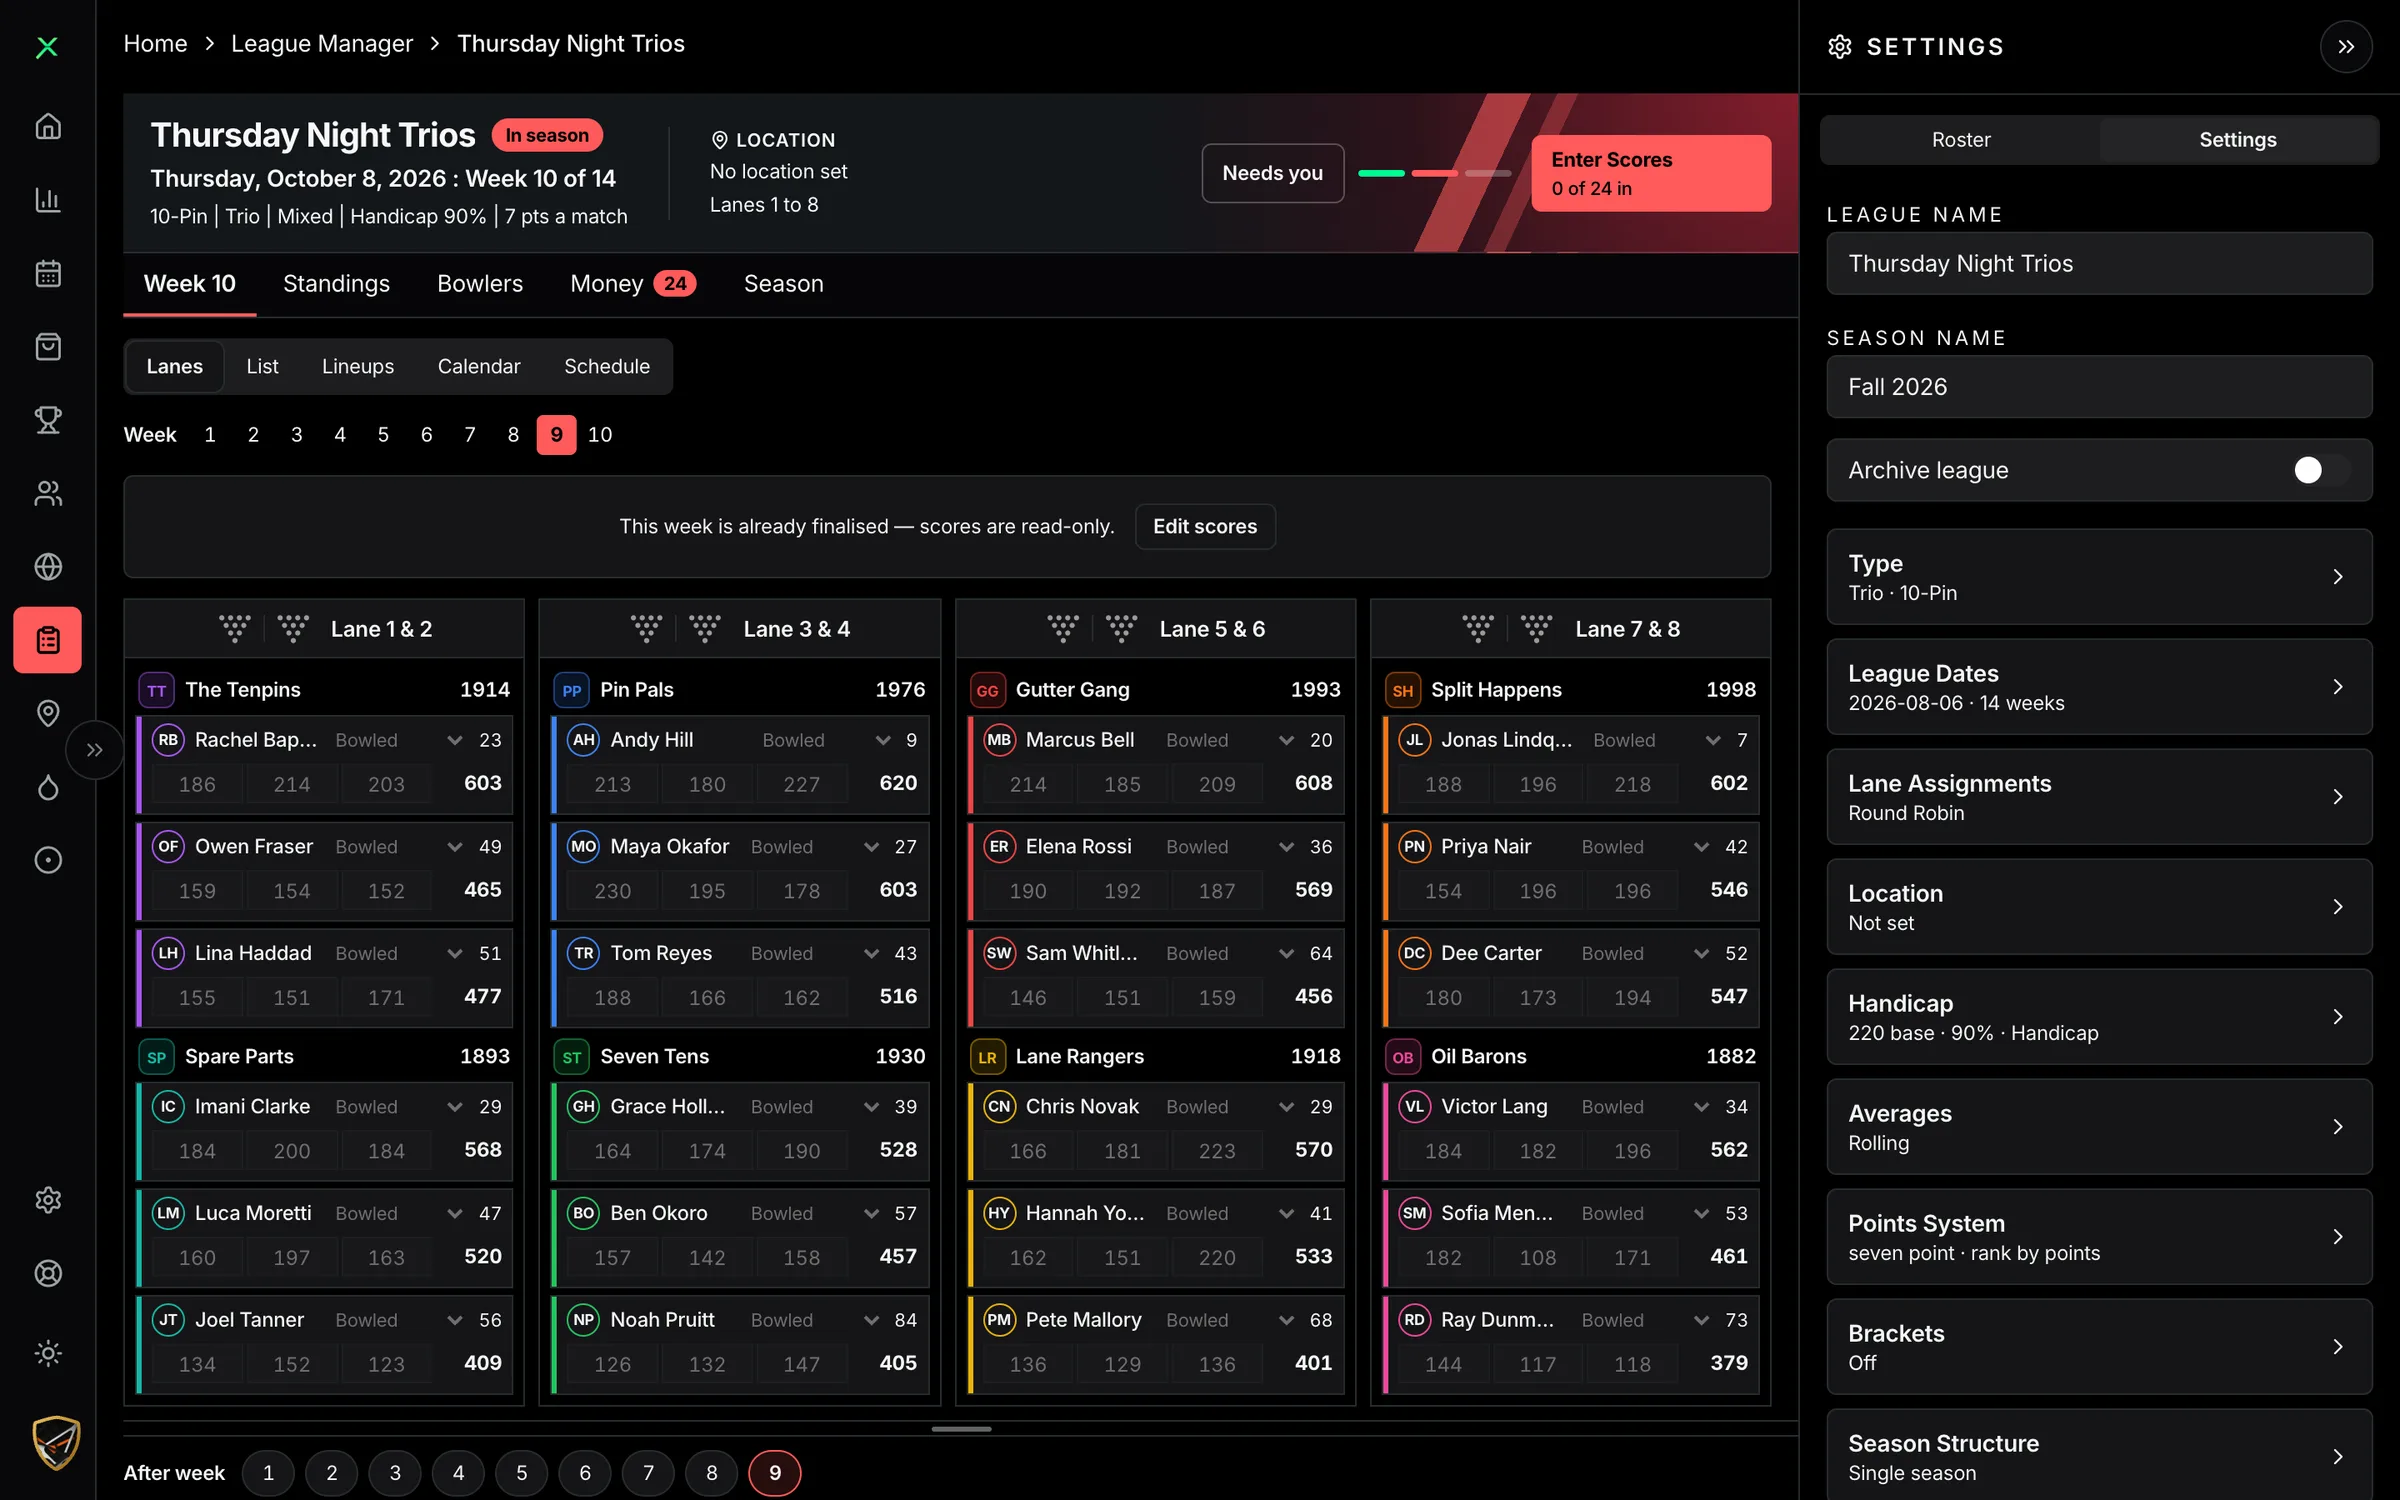Open the calendar icon in sidebar
This screenshot has height=1500, width=2400.
tap(48, 273)
